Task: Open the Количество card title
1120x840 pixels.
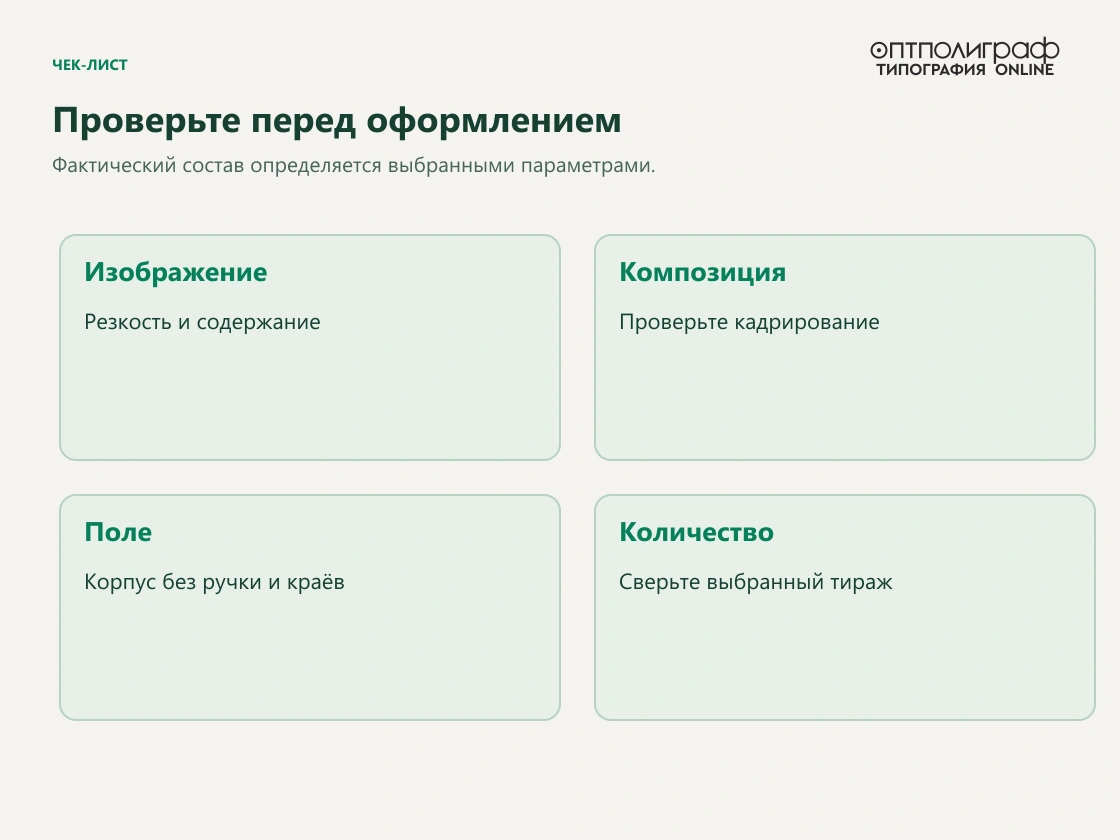Action: coord(696,532)
